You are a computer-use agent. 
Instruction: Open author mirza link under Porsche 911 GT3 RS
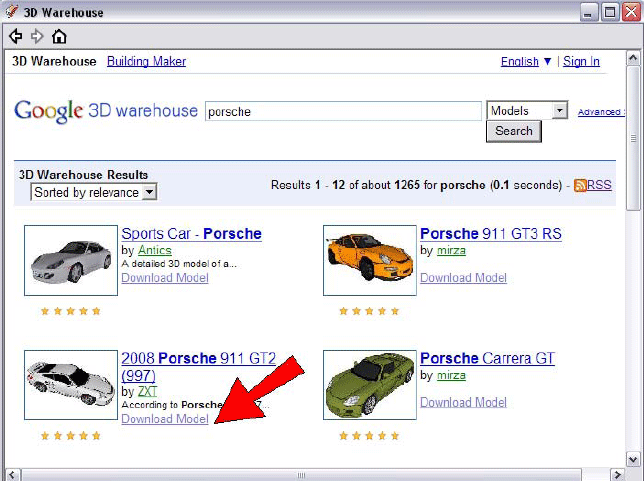451,250
